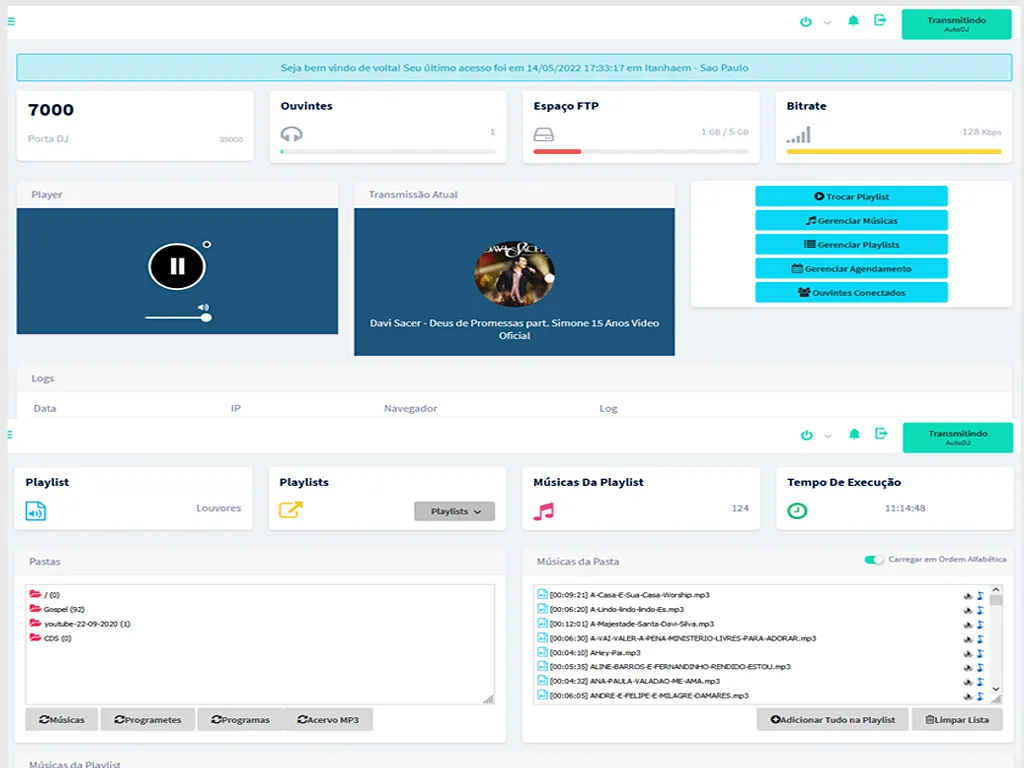This screenshot has height=768, width=1024.
Task: Click the blue Playlist speaker icon
Action: click(x=36, y=511)
